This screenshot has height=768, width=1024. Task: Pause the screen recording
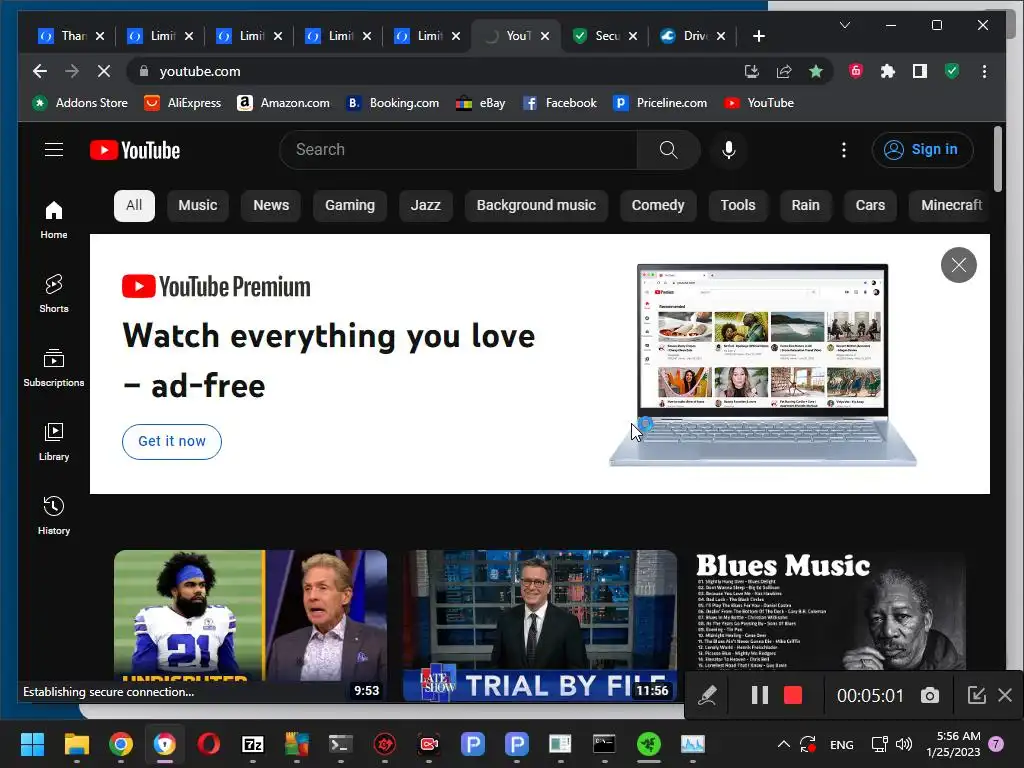(760, 695)
